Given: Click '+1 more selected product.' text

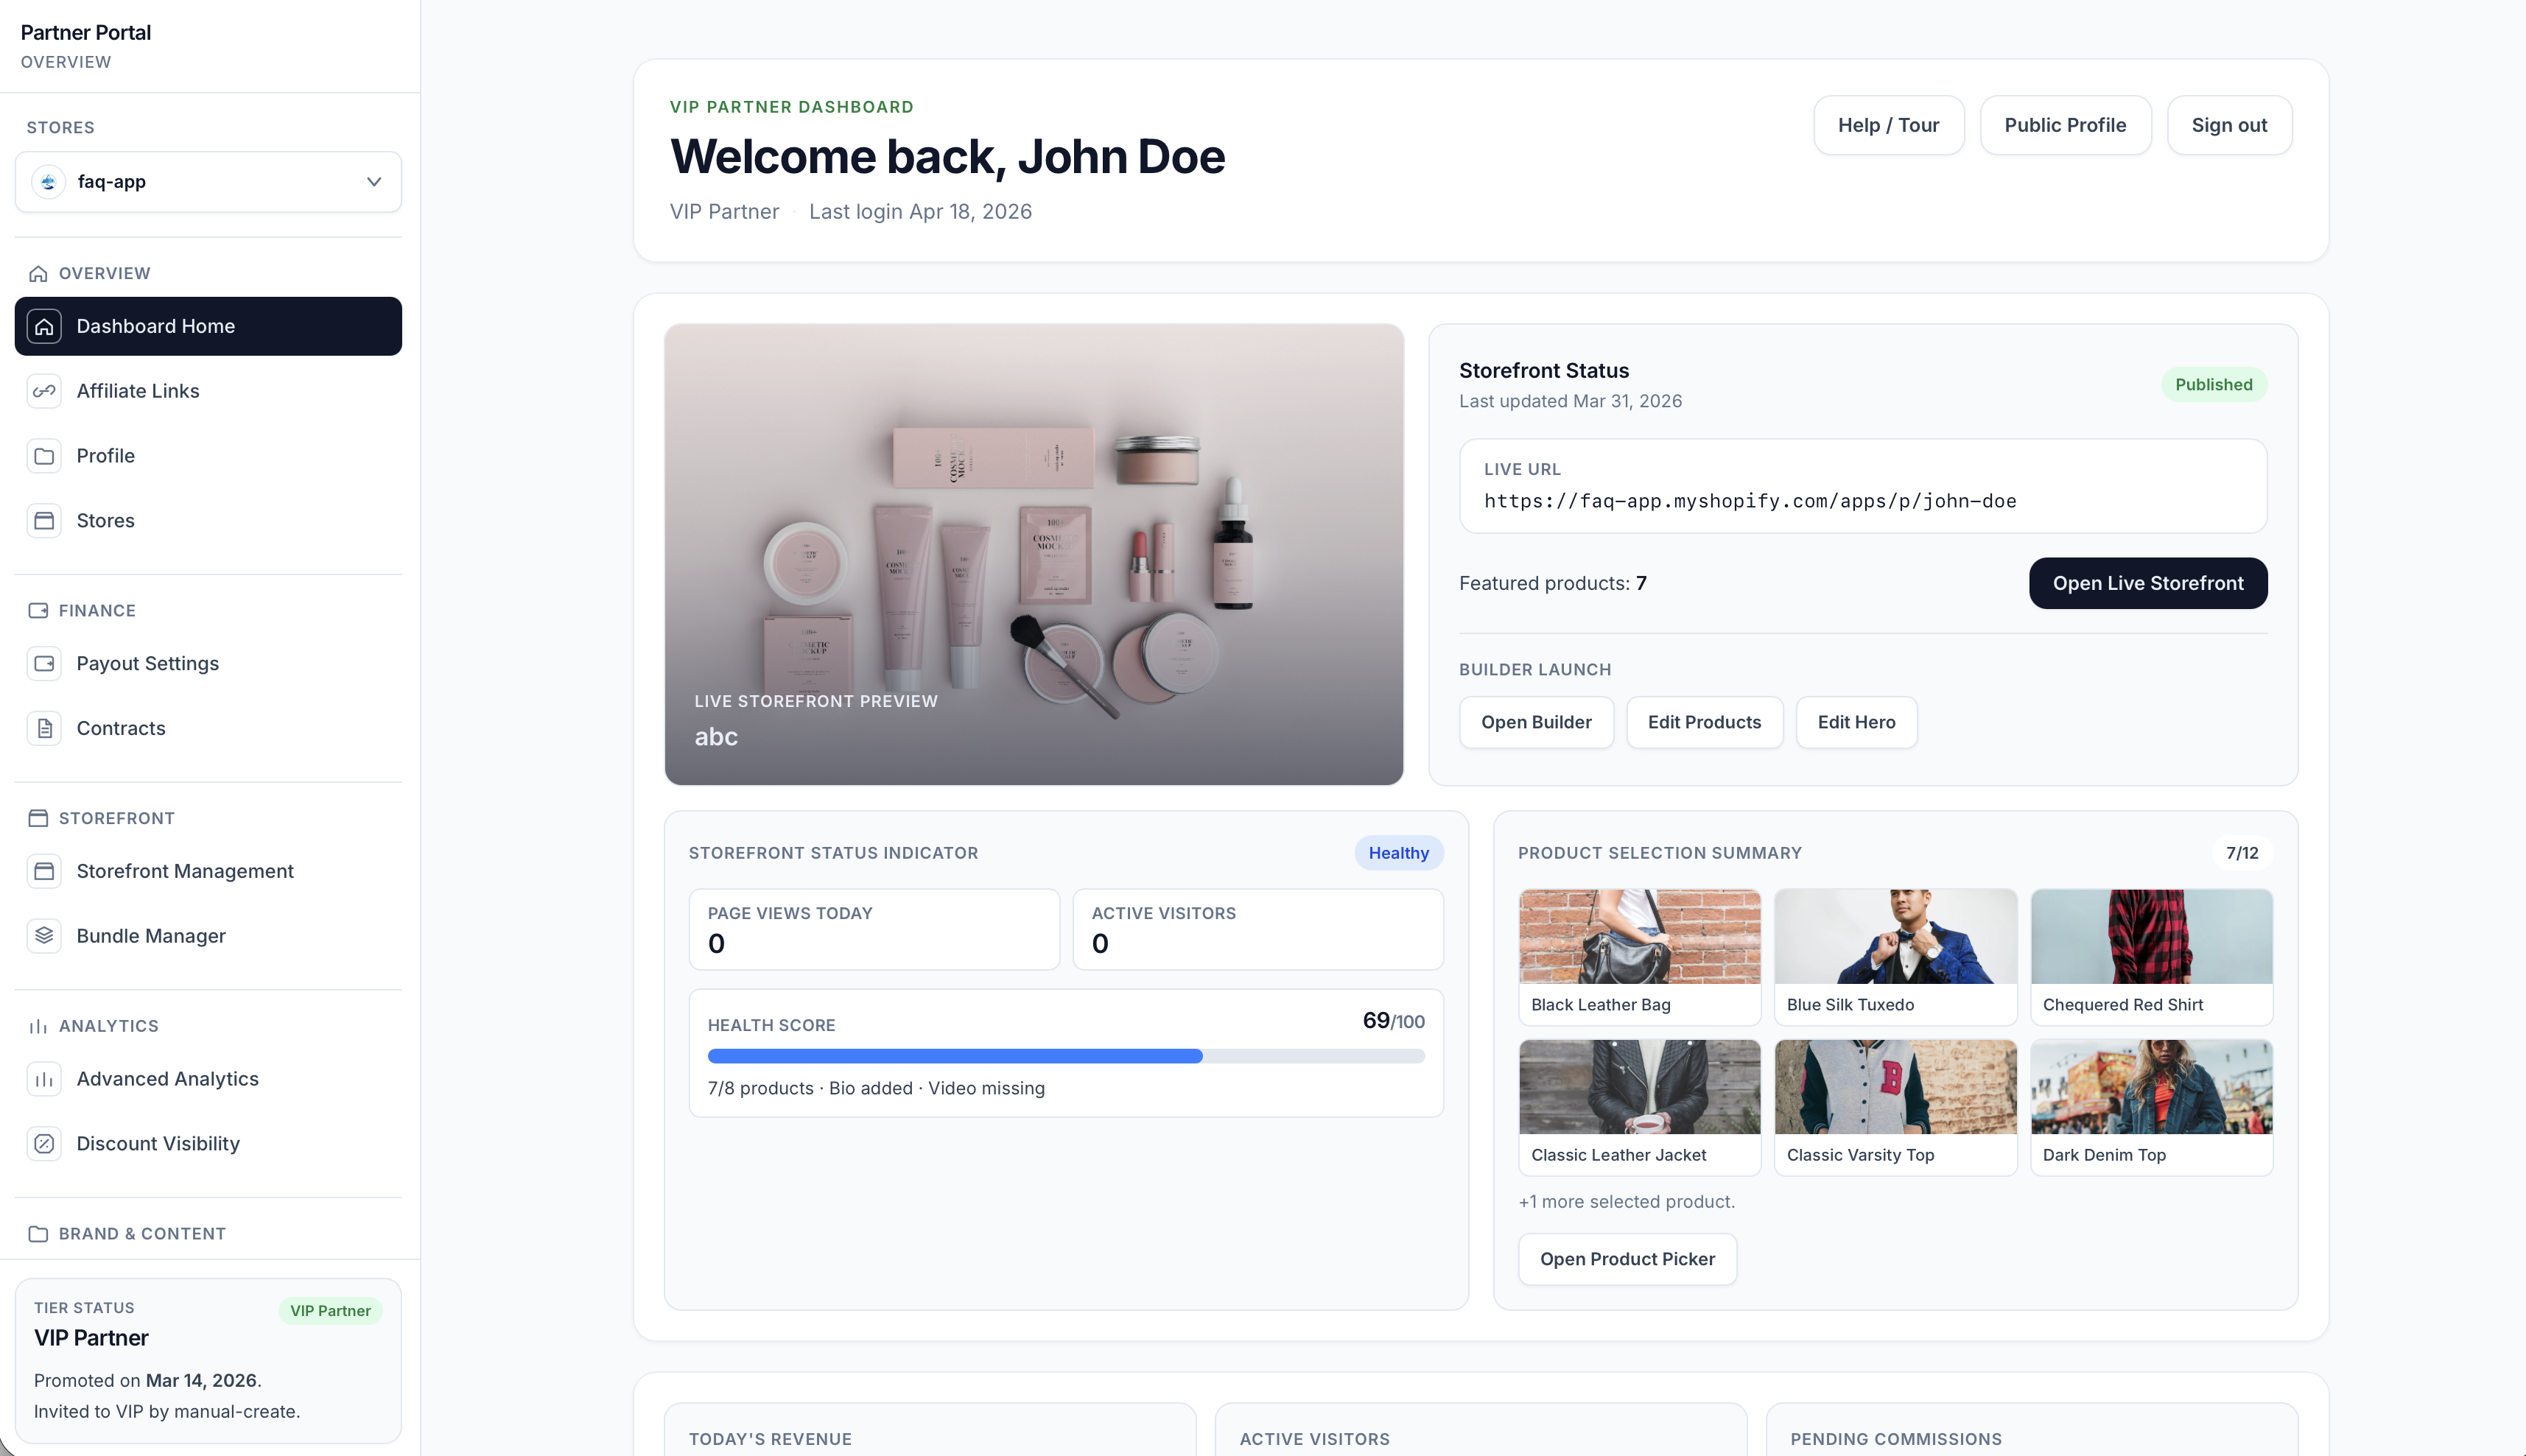Looking at the screenshot, I should tap(1627, 1202).
